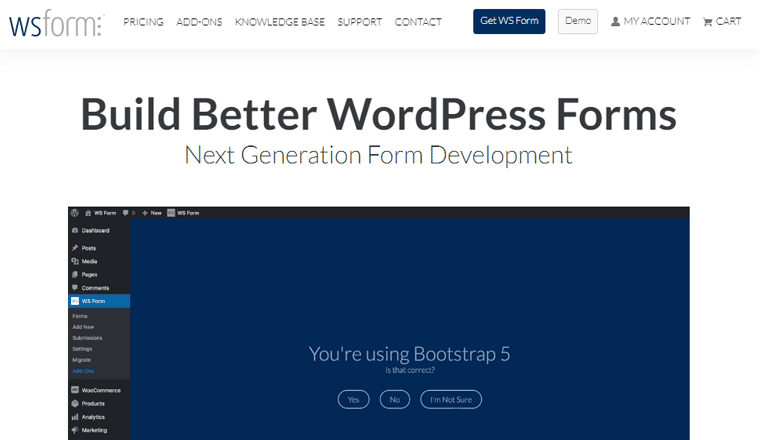This screenshot has width=760, height=440.
Task: Click the Posts pin icon
Action: [x=75, y=248]
